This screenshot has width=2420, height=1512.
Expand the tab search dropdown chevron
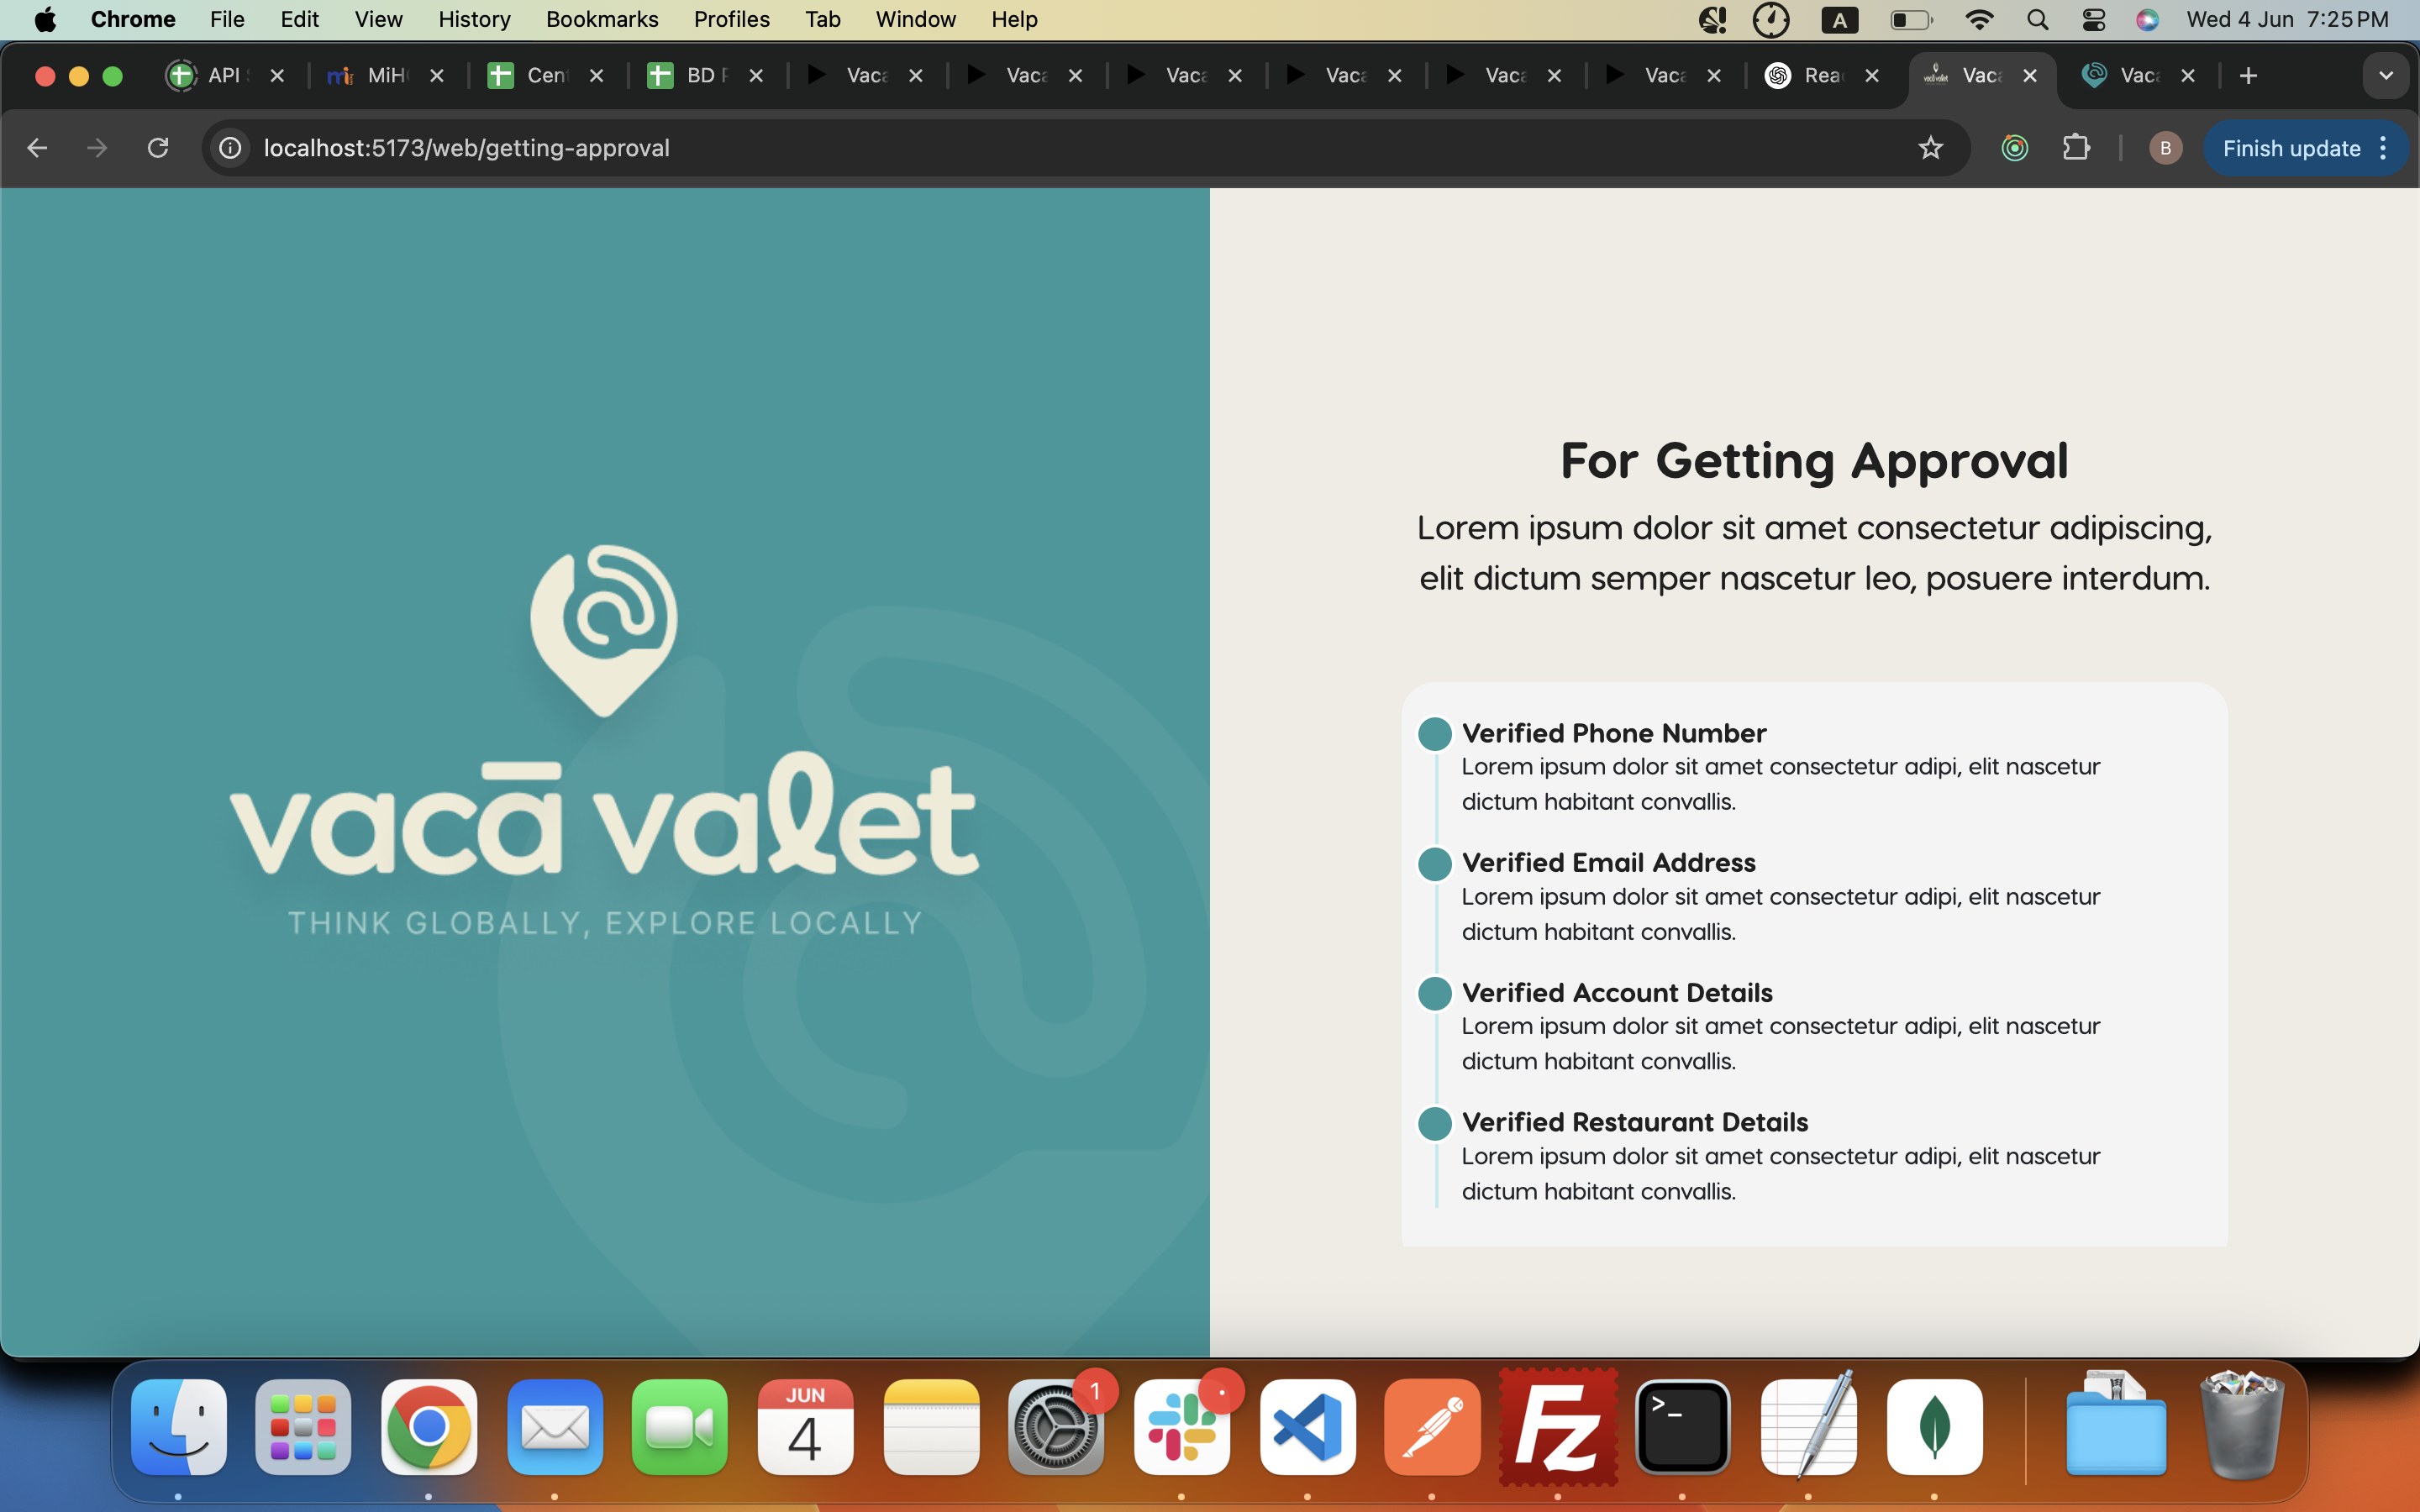pyautogui.click(x=2385, y=76)
